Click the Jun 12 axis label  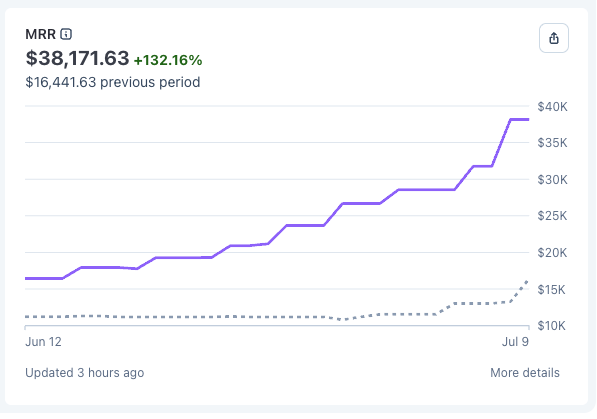[43, 342]
